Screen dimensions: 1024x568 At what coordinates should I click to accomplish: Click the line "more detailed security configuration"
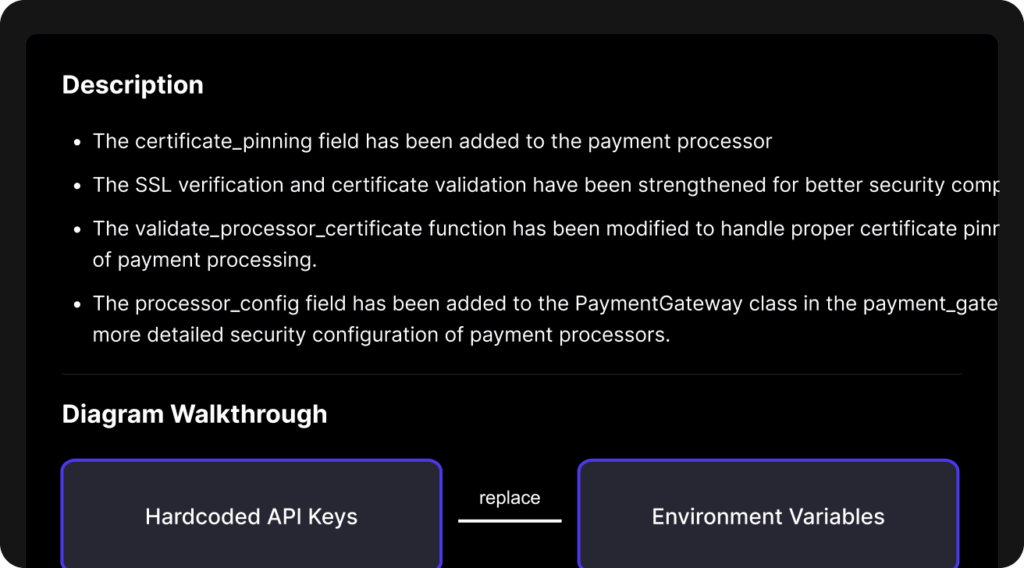(381, 335)
